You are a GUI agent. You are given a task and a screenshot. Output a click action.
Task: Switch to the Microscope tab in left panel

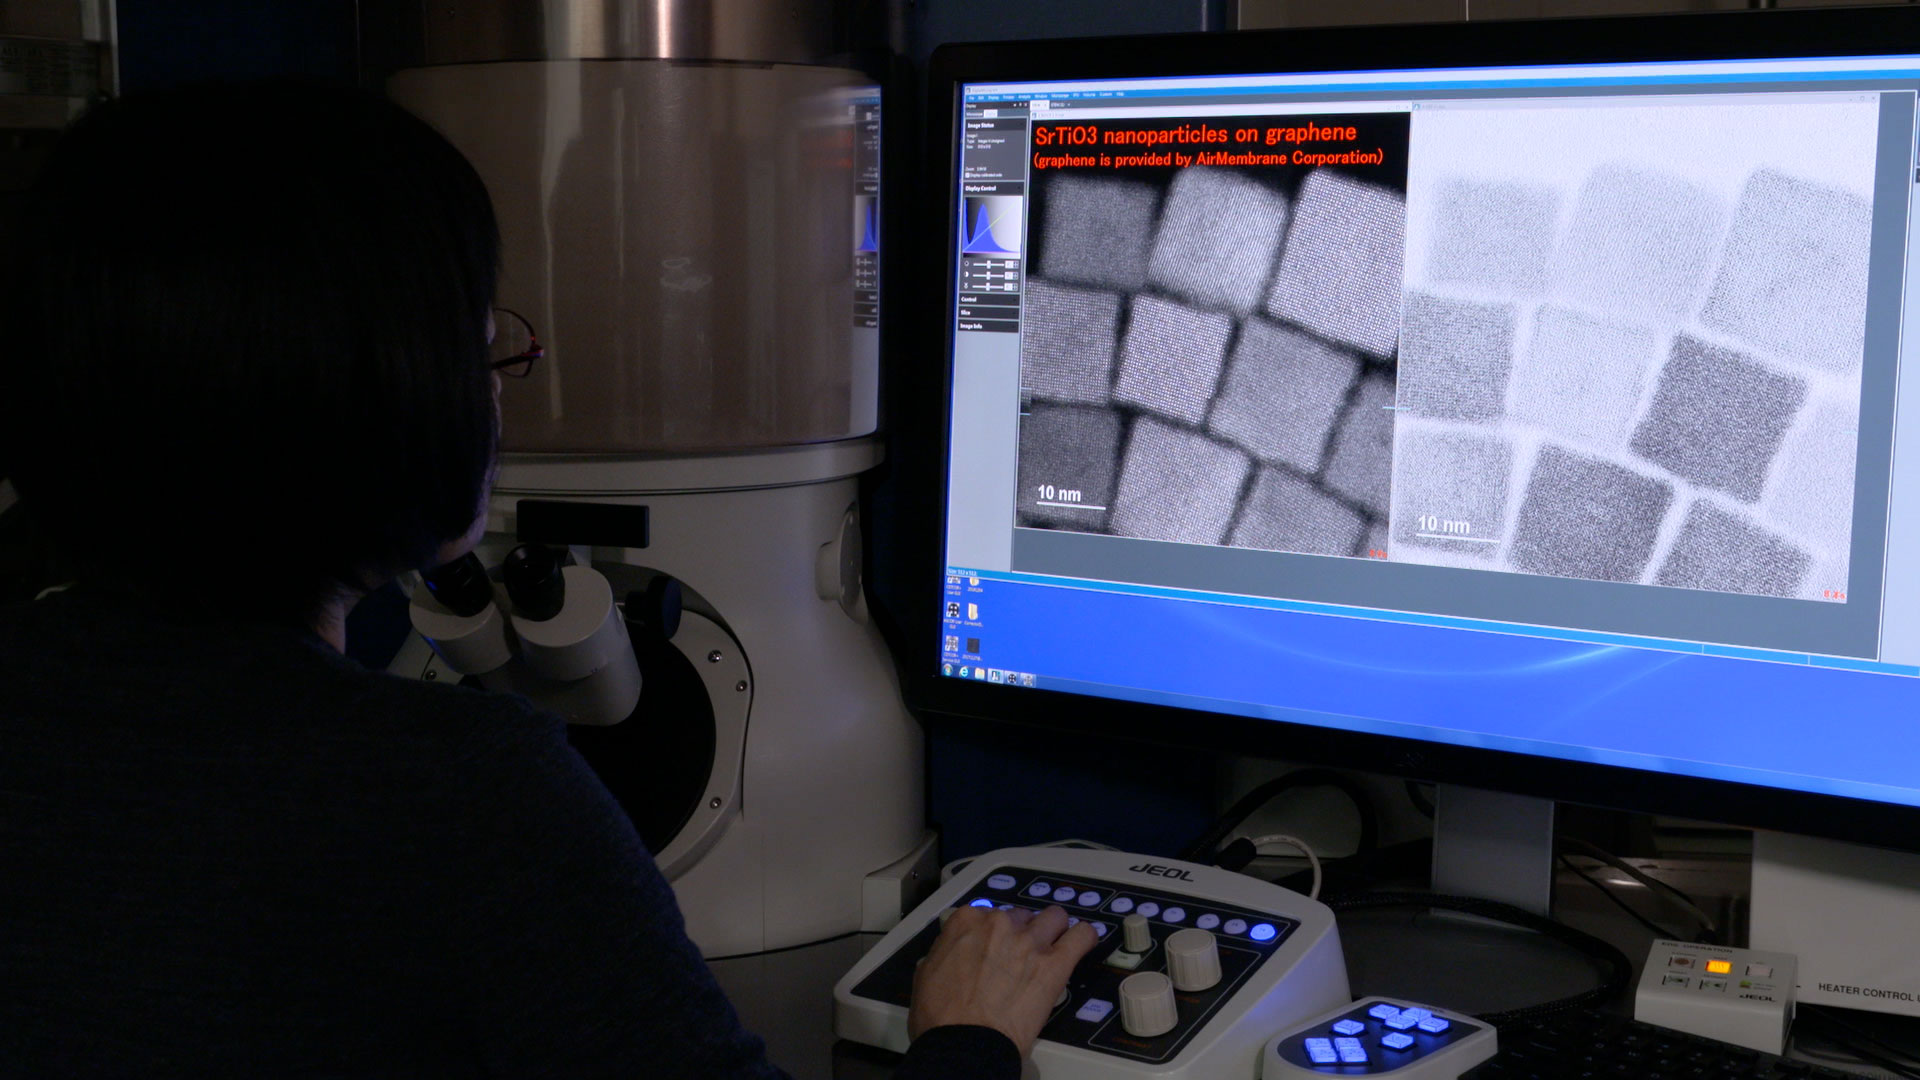pyautogui.click(x=975, y=114)
